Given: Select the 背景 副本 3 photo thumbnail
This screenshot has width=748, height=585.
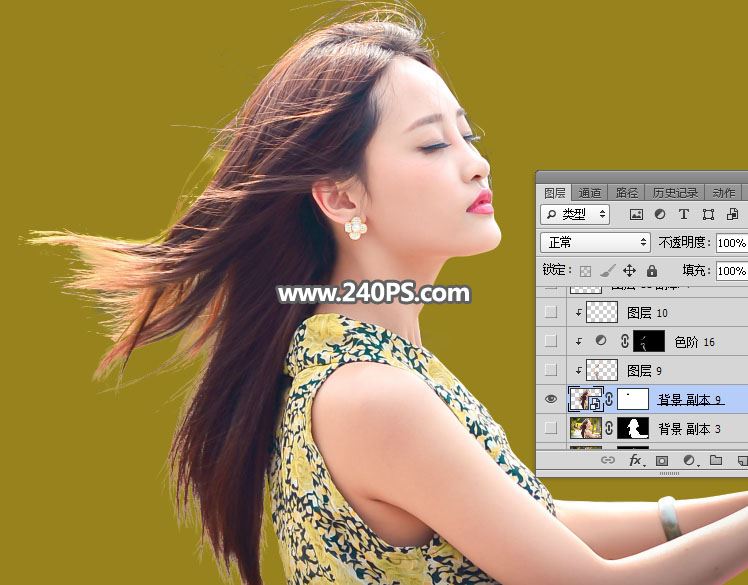Looking at the screenshot, I should pyautogui.click(x=585, y=428).
